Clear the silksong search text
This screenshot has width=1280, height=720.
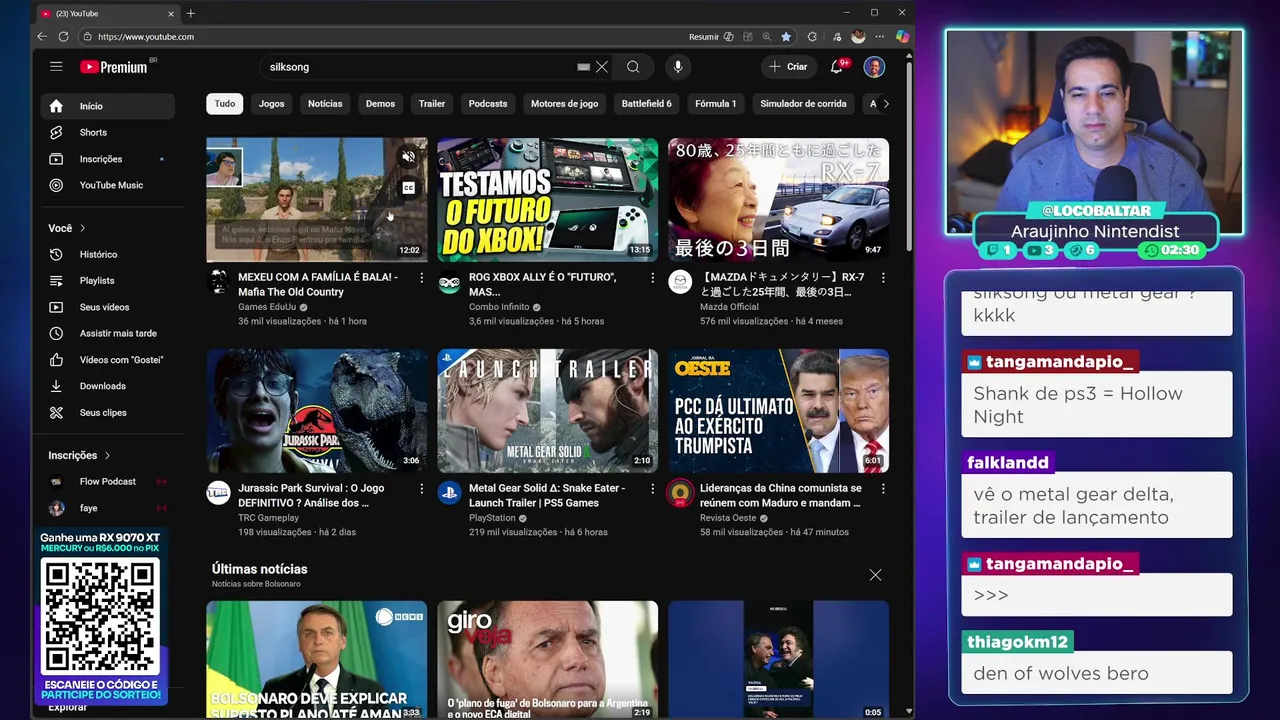[x=602, y=67]
